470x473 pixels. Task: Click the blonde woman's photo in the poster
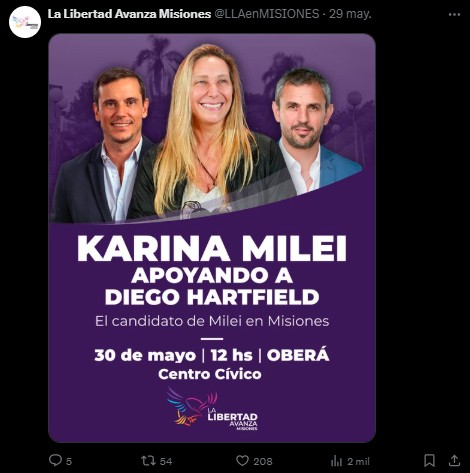[x=207, y=132]
